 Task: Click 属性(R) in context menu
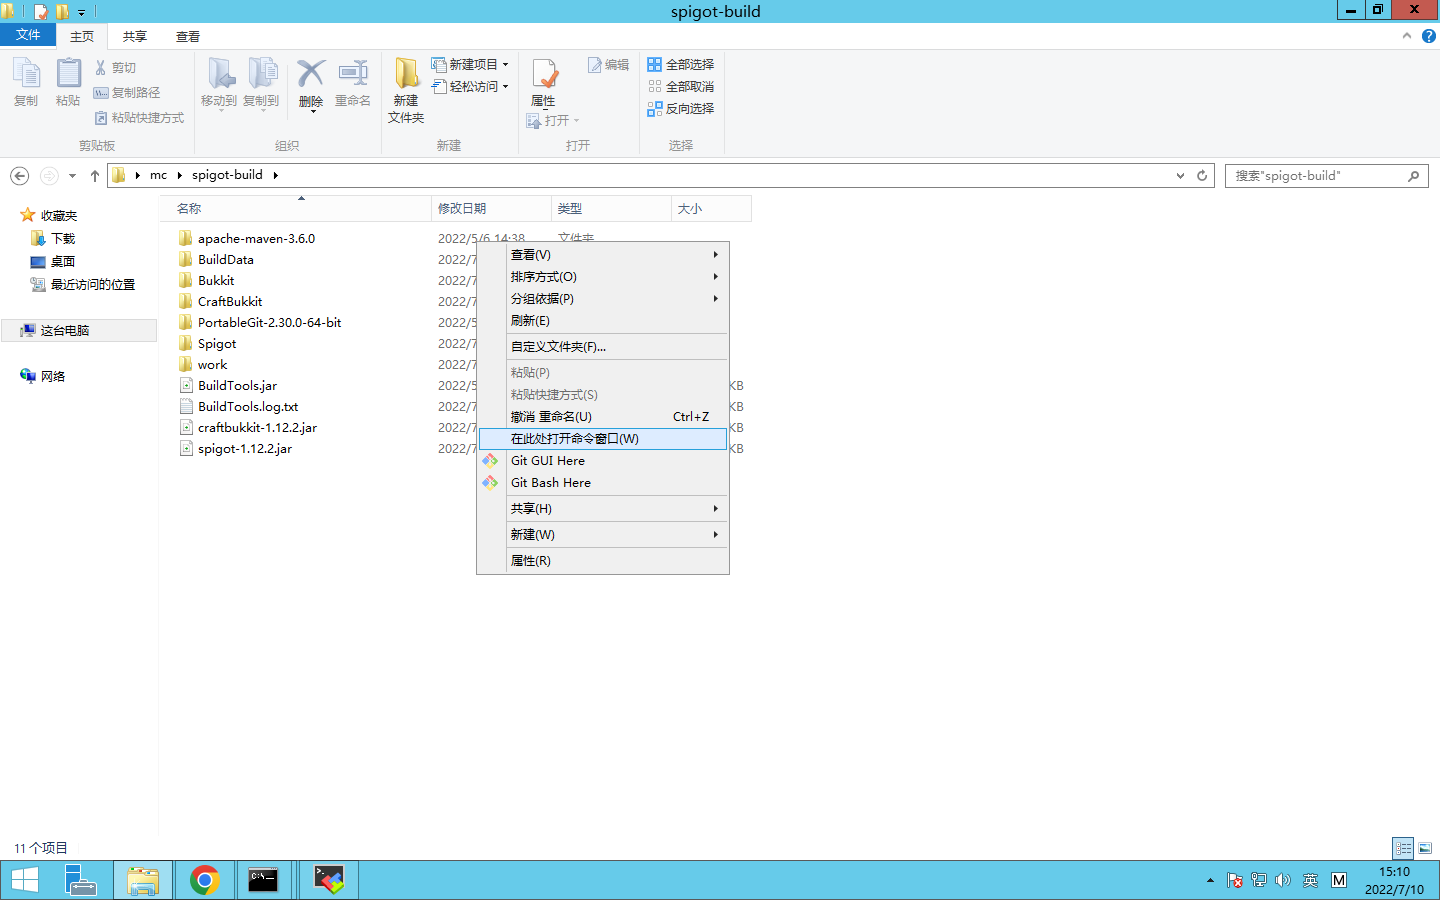603,561
